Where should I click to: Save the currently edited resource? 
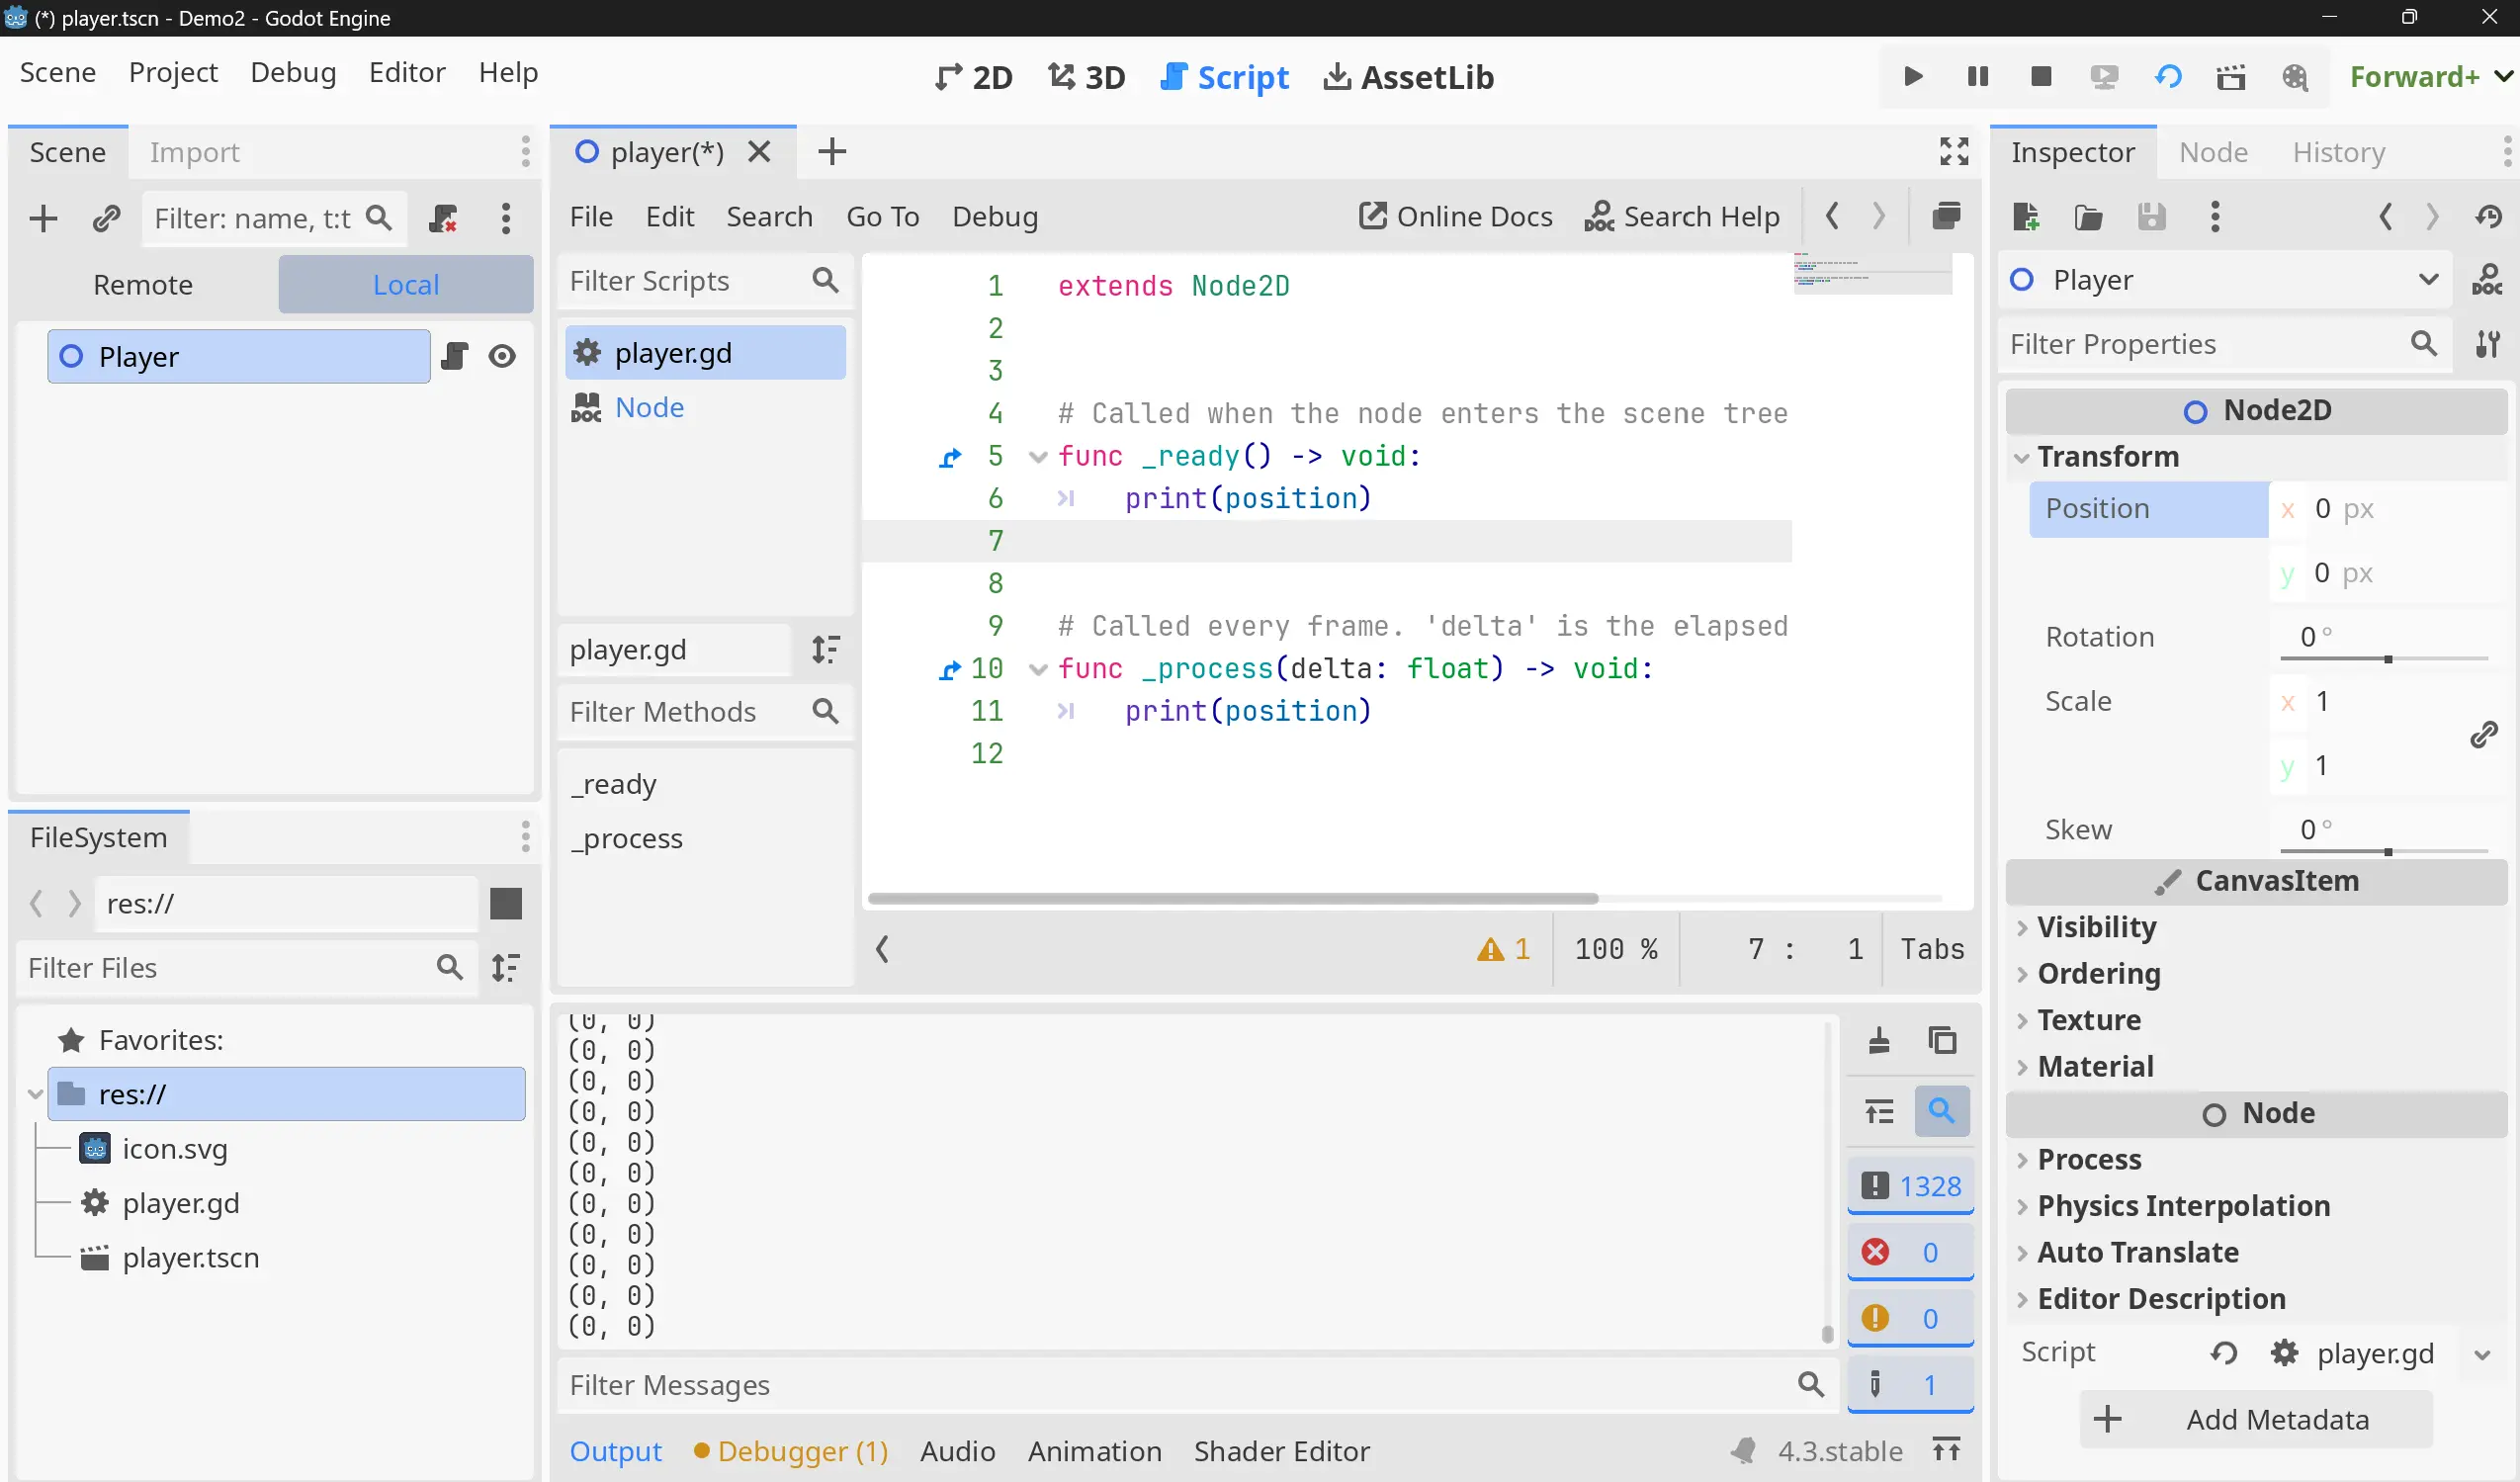click(2152, 216)
